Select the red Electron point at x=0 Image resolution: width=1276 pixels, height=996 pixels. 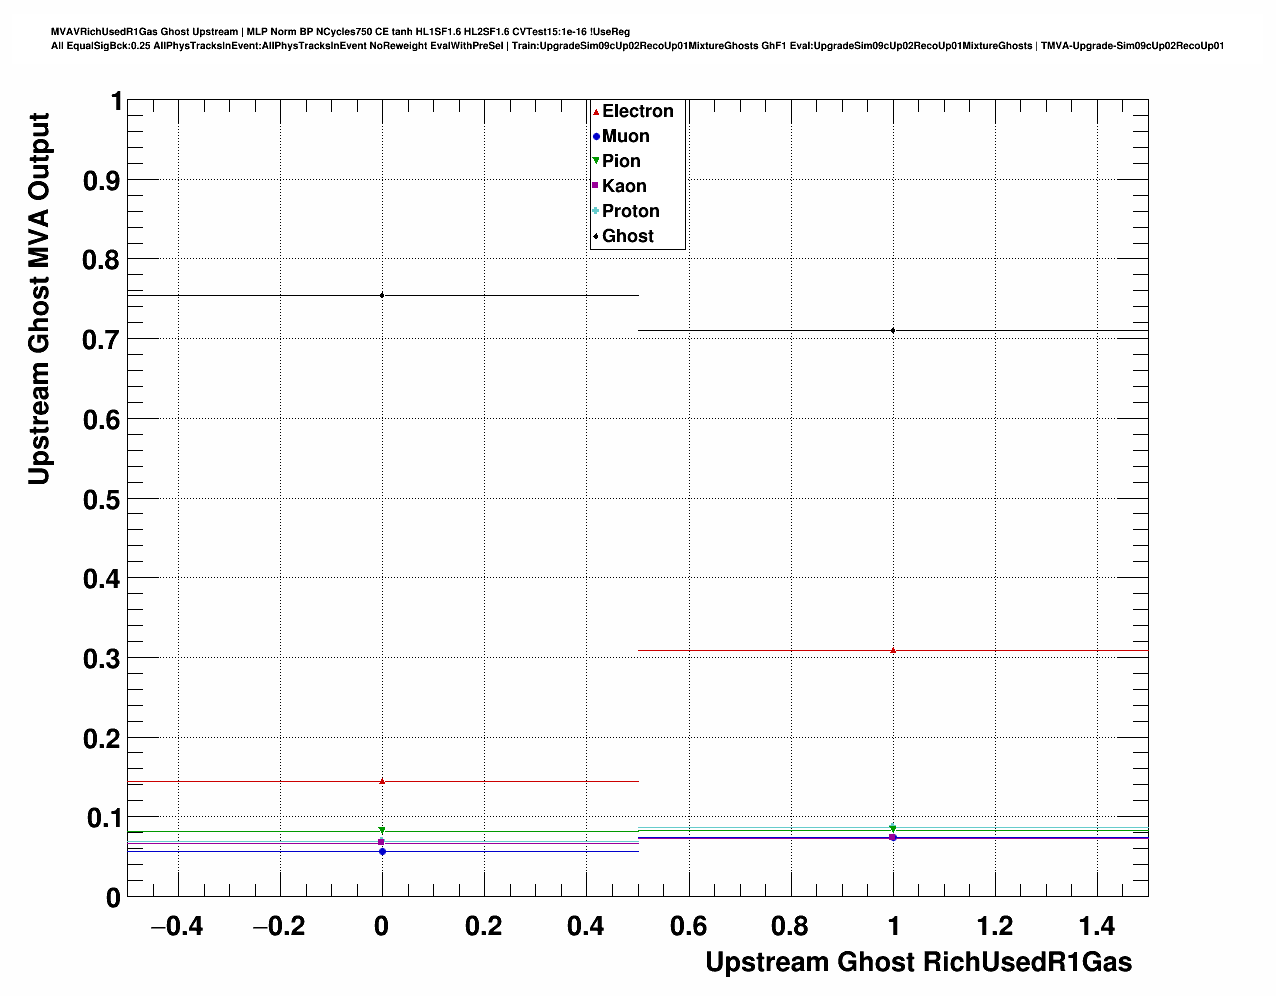[x=382, y=781]
